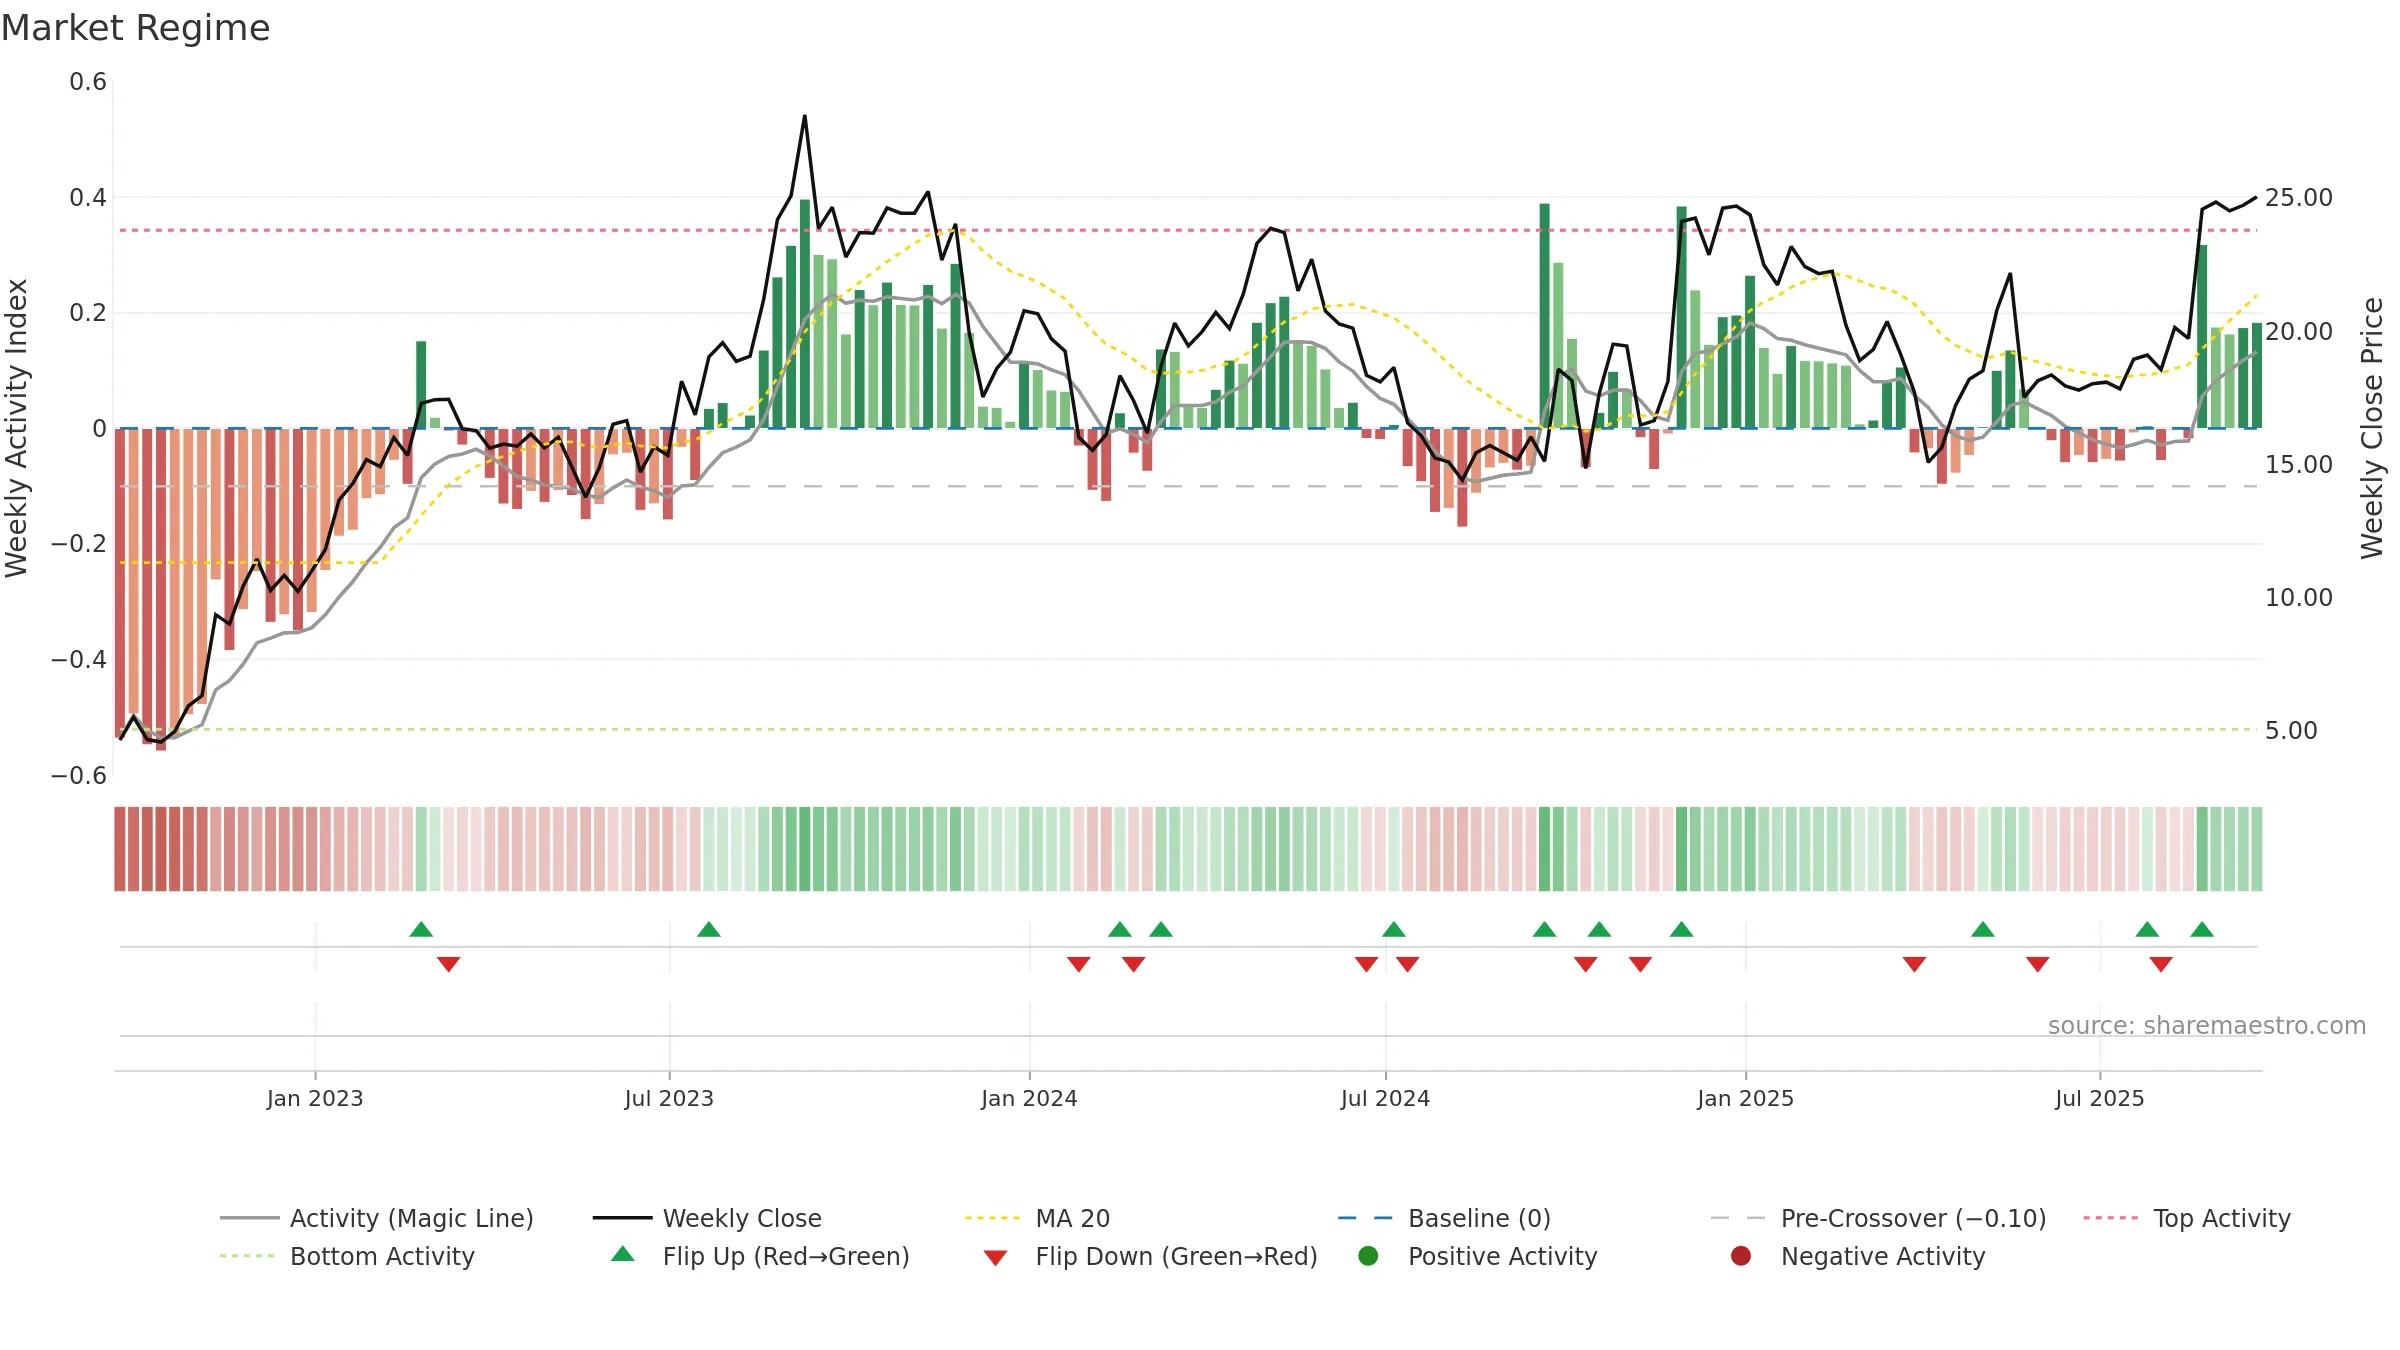Click the Jul 2024 axis label
The image size is (2400, 1350).
pos(1385,1098)
